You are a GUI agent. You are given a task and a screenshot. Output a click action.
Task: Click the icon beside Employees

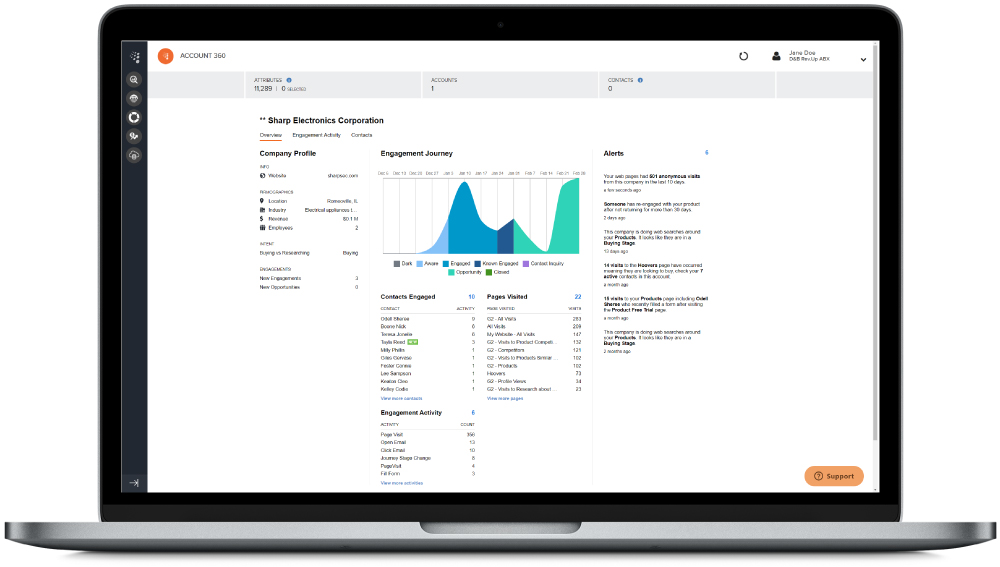(262, 228)
